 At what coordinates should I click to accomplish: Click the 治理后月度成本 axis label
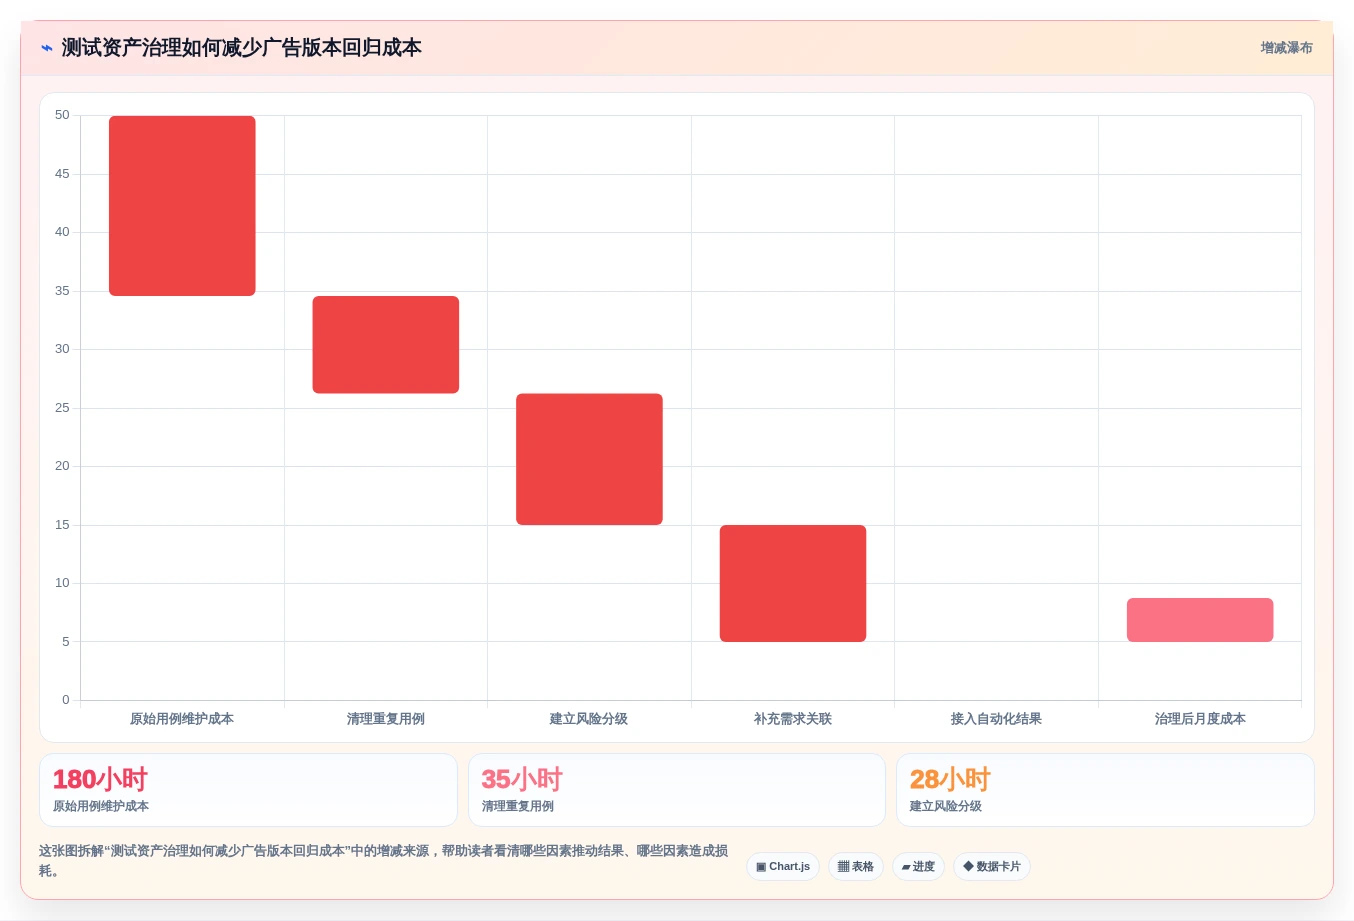point(1200,719)
